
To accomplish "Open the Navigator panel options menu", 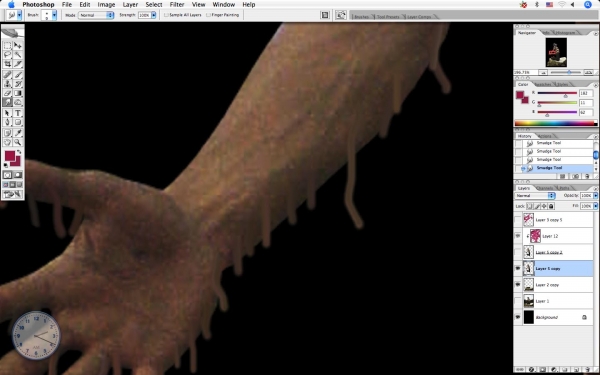I will click(596, 33).
